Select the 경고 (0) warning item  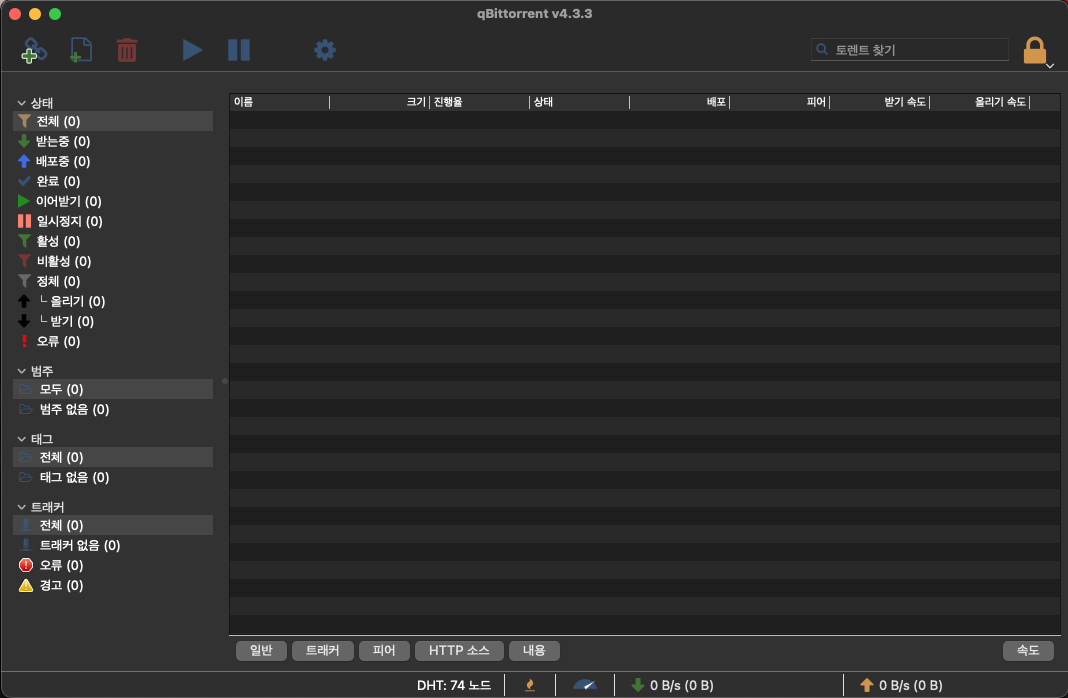(x=113, y=586)
